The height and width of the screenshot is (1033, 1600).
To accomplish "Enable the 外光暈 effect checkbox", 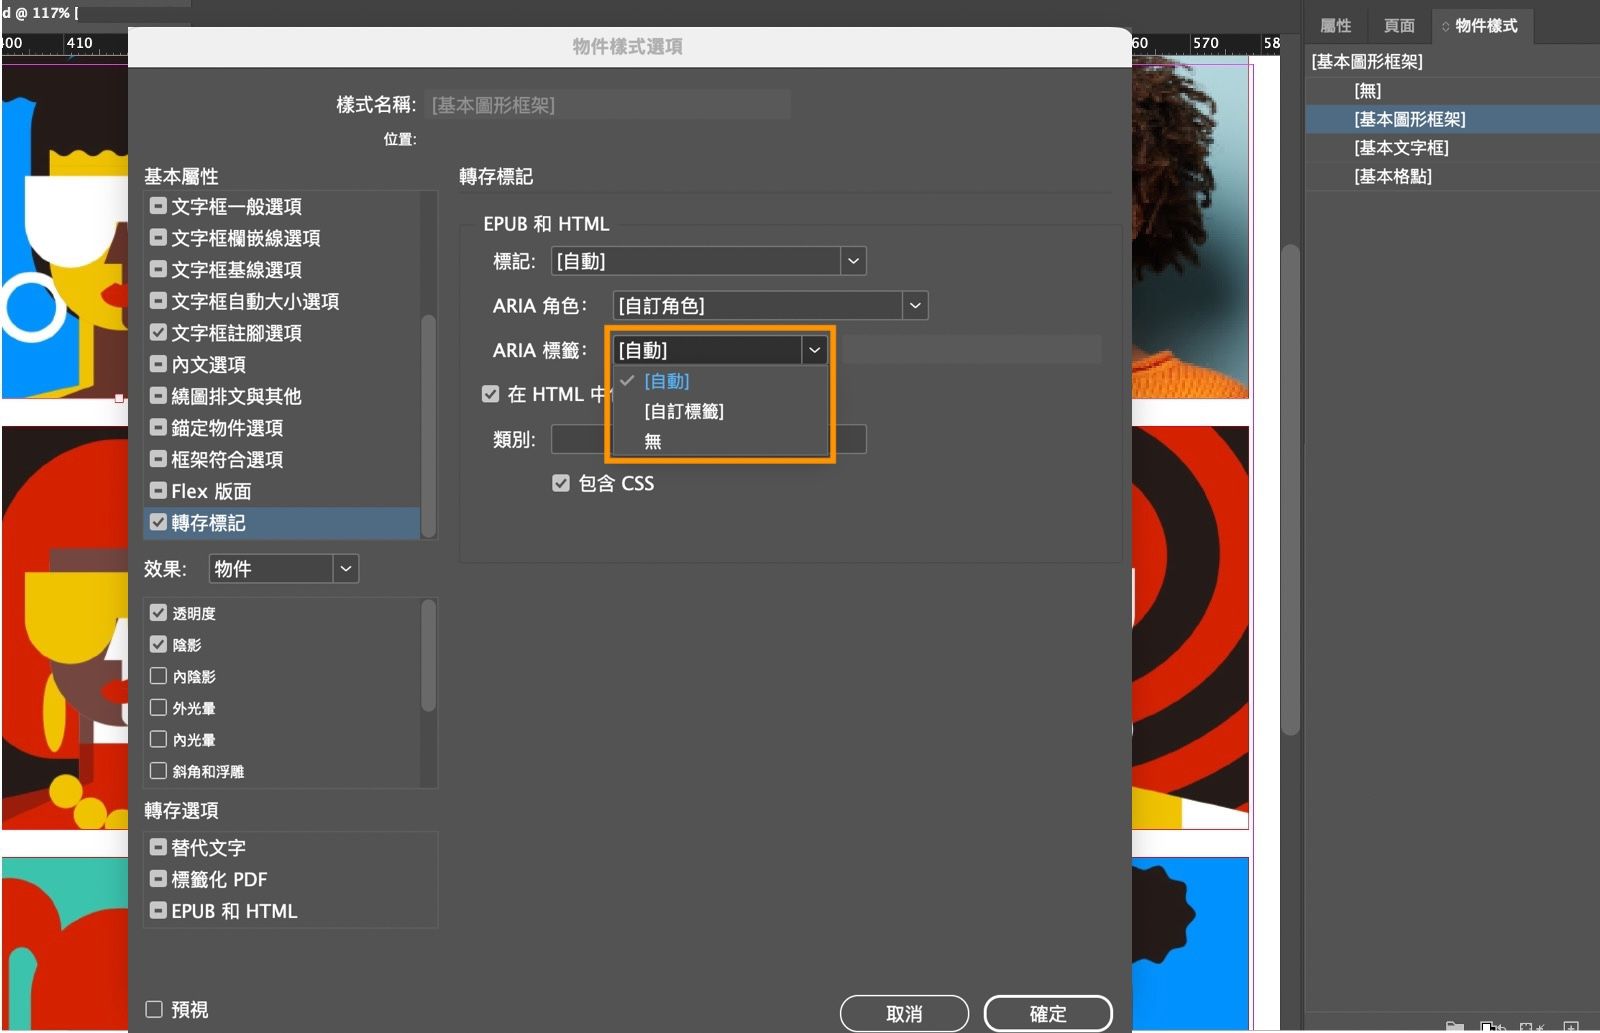I will click(158, 708).
